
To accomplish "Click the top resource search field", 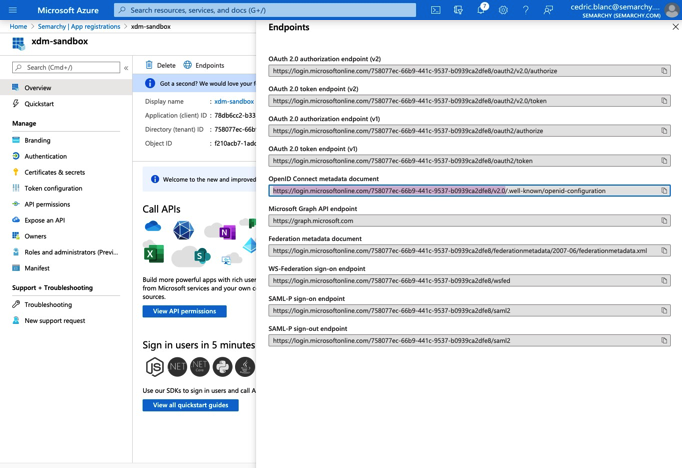I will click(265, 10).
